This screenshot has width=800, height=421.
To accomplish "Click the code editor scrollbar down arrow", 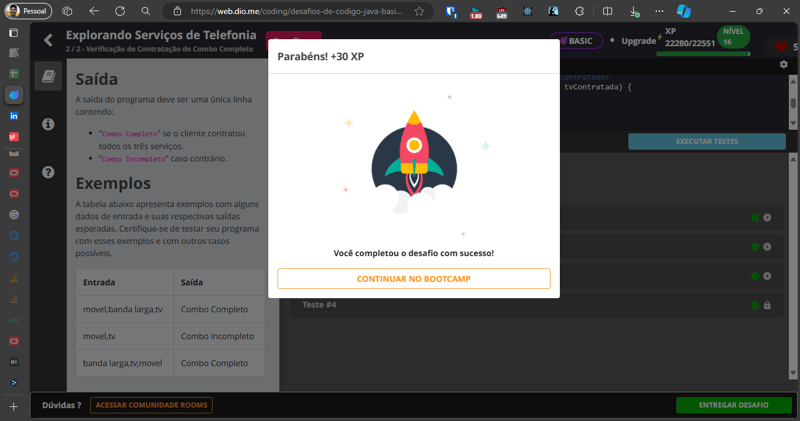I will click(x=793, y=123).
